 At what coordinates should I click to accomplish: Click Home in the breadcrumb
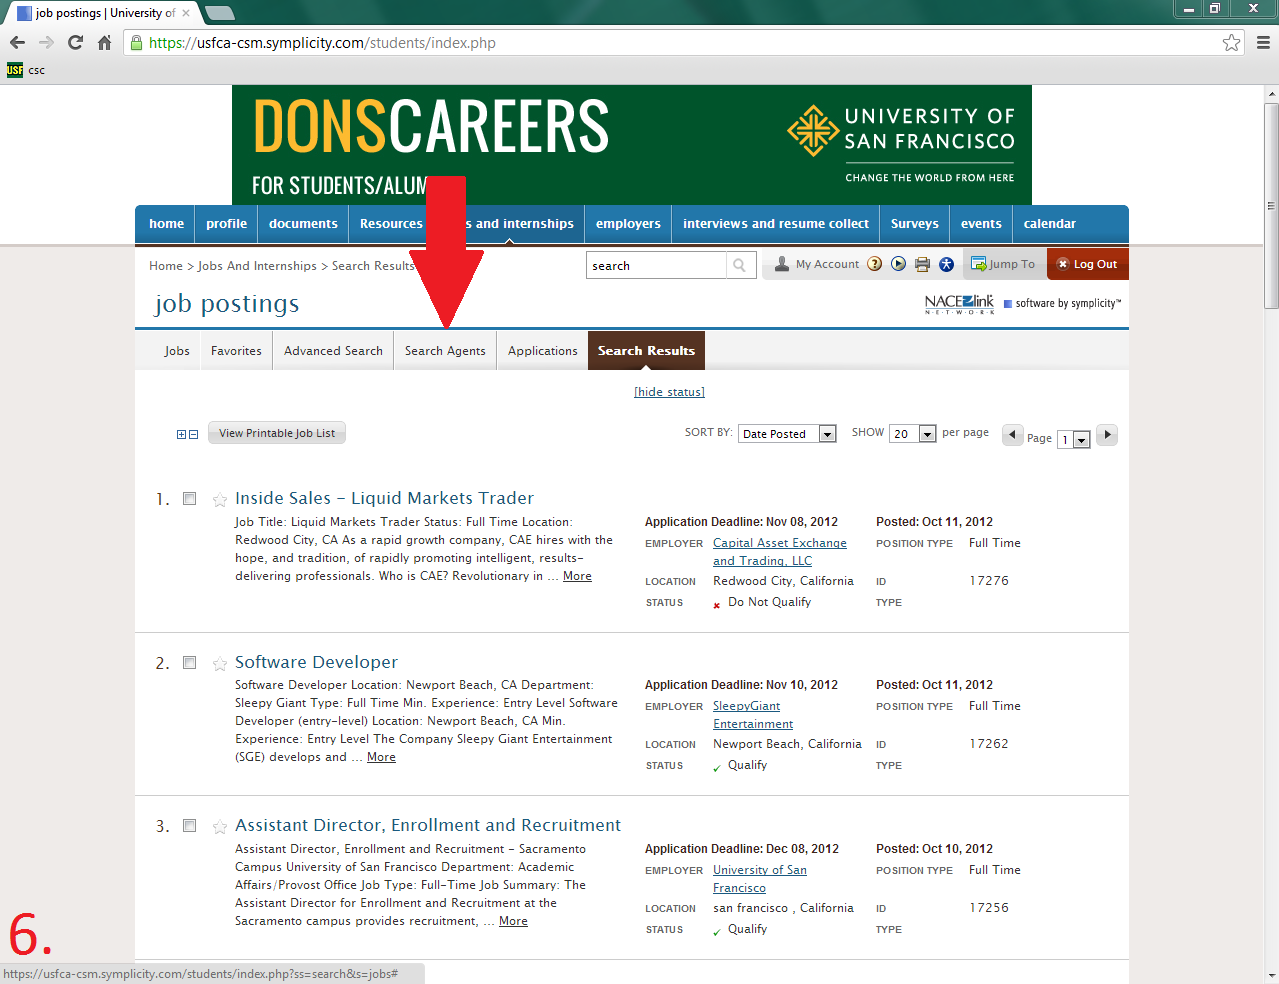[166, 266]
